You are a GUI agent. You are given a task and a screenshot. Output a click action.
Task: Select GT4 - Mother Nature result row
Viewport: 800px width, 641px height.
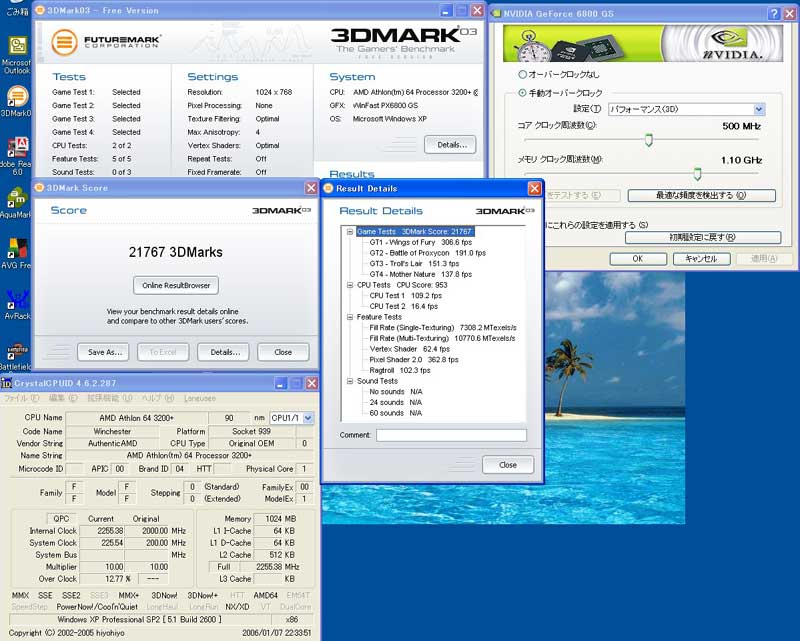point(421,275)
